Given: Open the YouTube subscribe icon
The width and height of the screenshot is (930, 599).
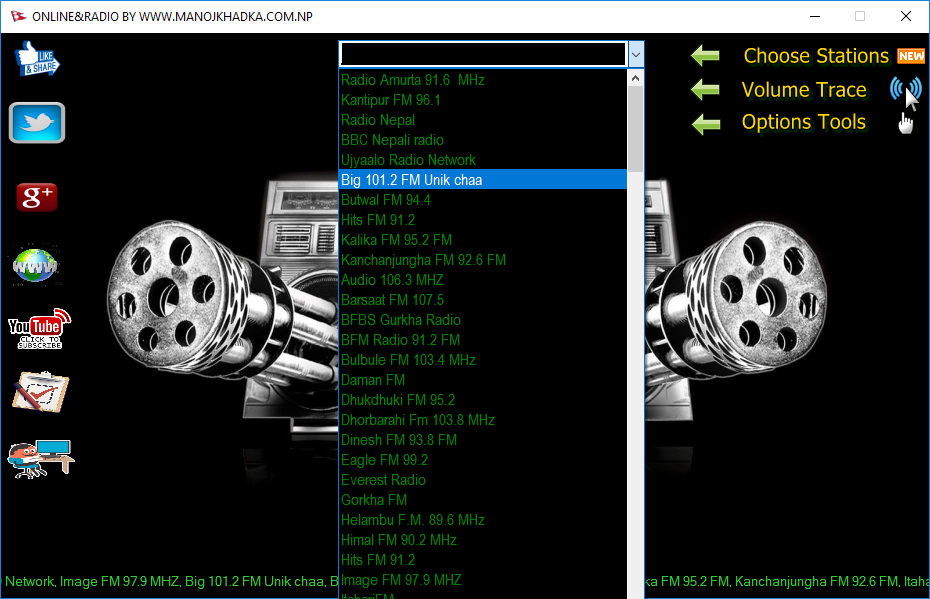Looking at the screenshot, I should click(x=39, y=329).
